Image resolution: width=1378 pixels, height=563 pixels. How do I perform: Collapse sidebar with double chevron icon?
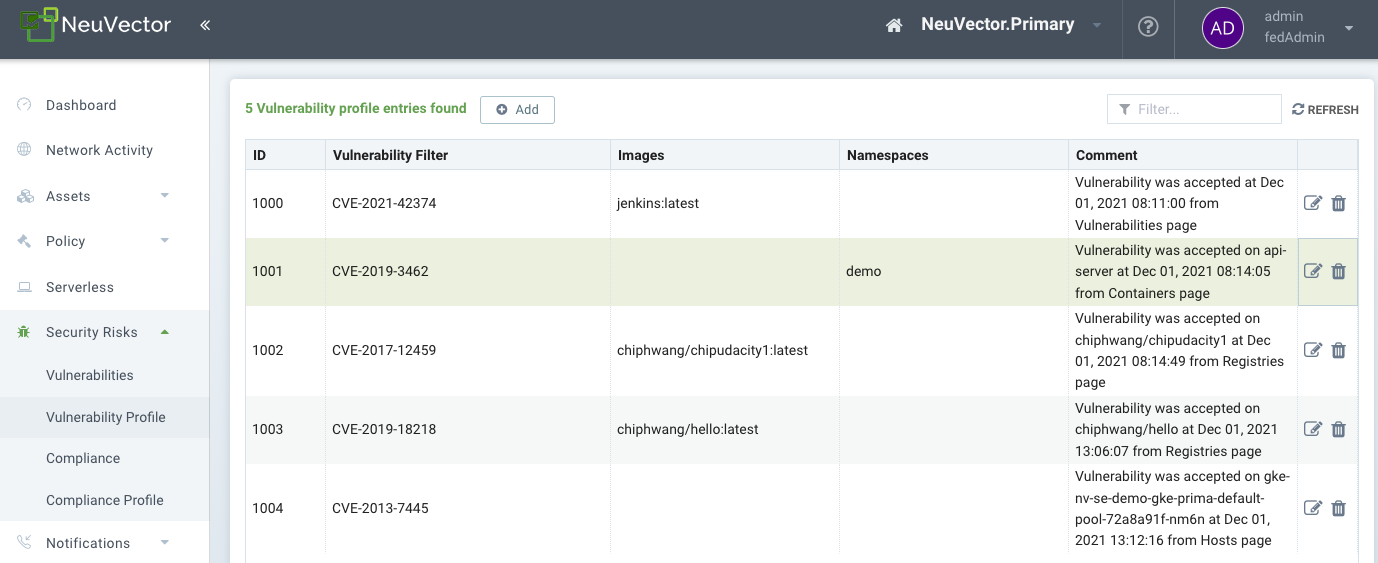(x=205, y=26)
